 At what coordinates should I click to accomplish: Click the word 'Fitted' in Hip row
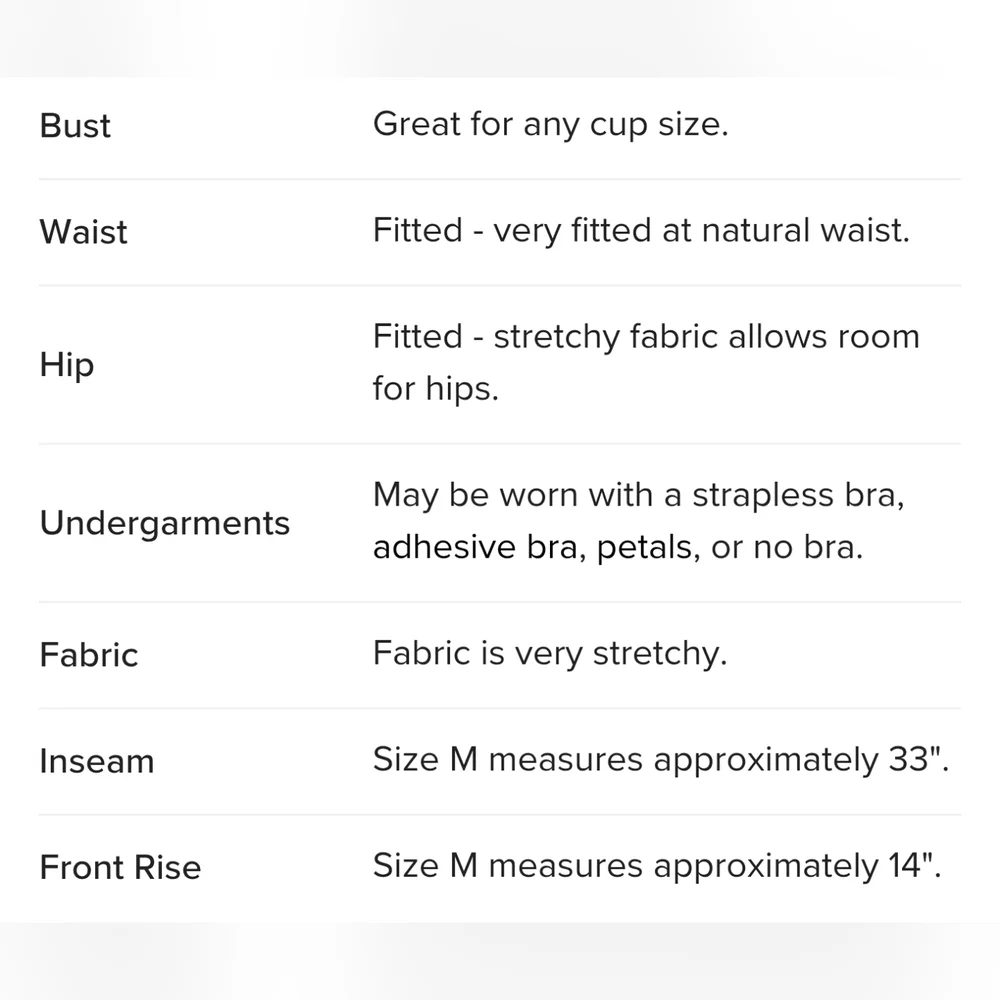(418, 337)
